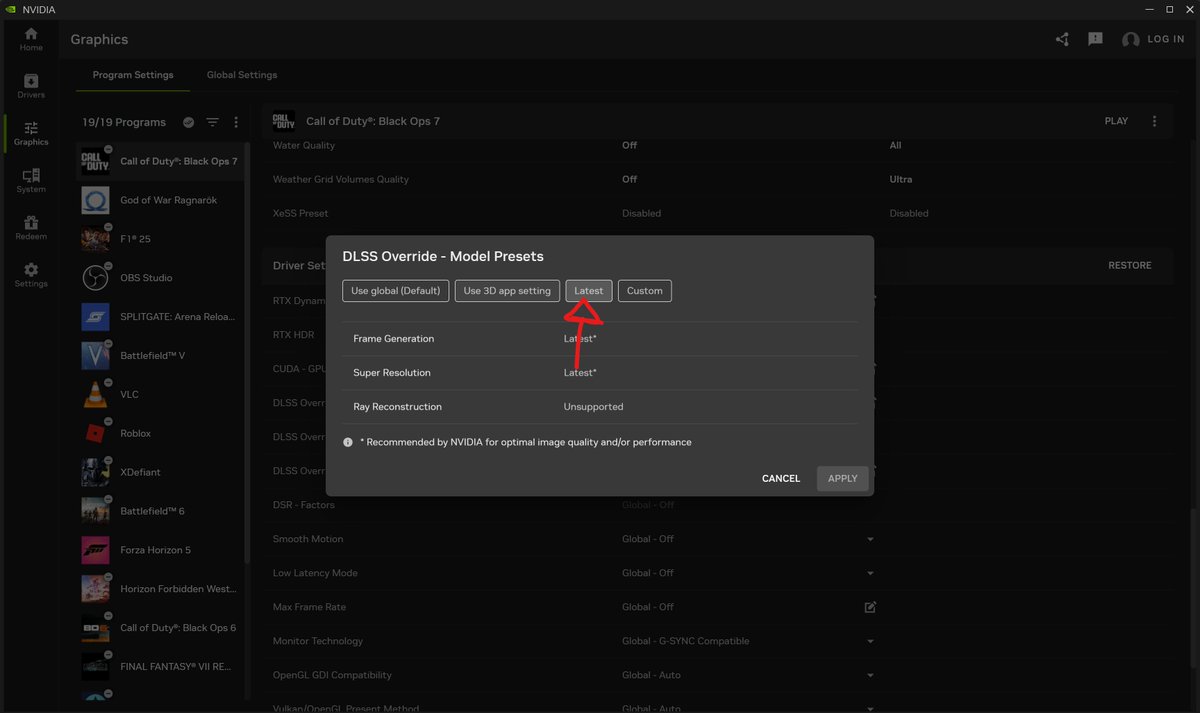Choose the Custom model preset
The width and height of the screenshot is (1200, 713).
click(x=645, y=291)
